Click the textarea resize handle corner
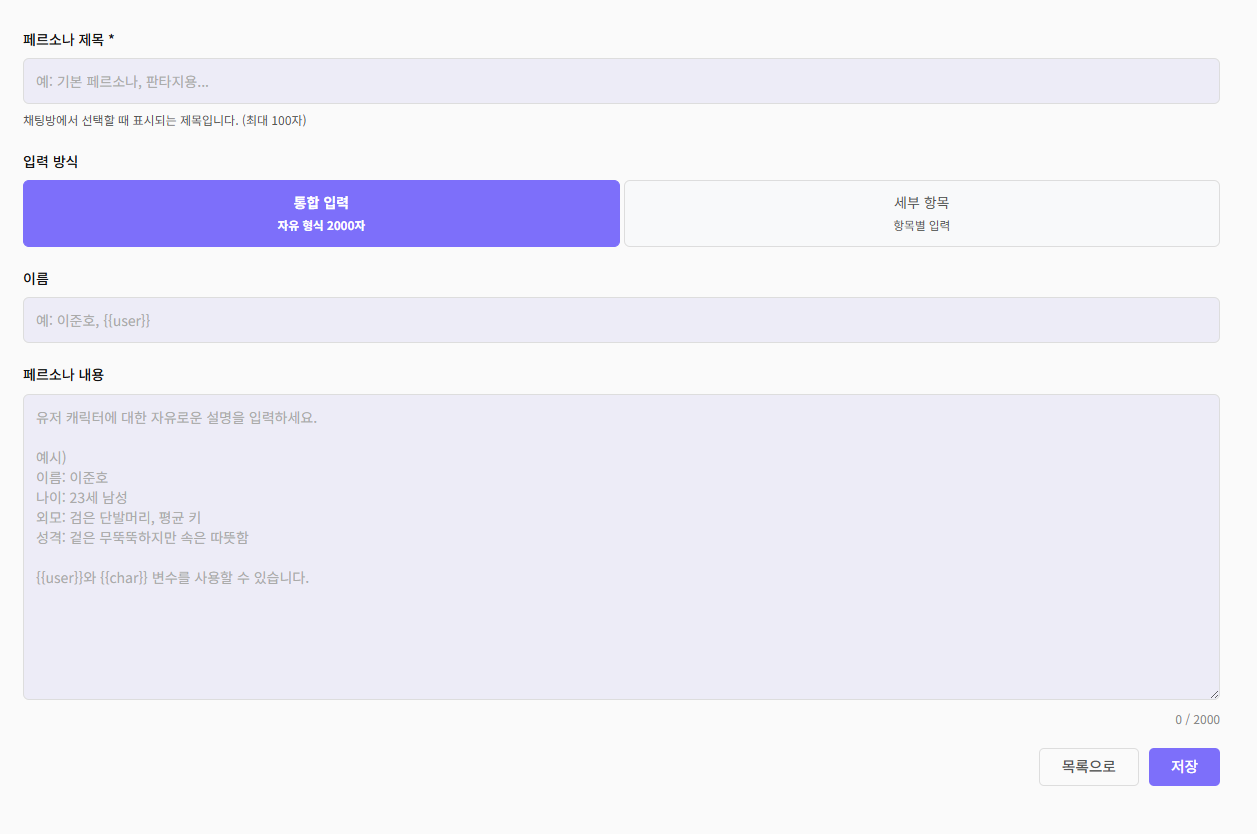This screenshot has width=1257, height=834. pyautogui.click(x=1214, y=694)
